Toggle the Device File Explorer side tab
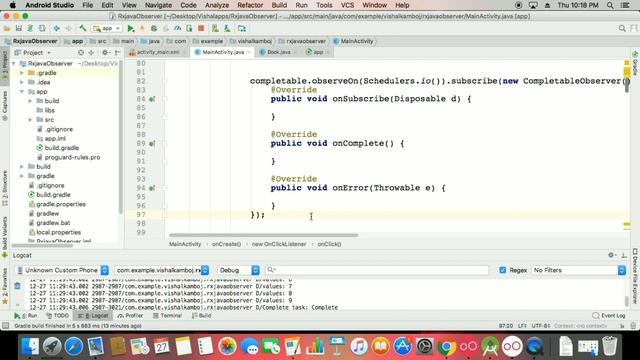640x360 pixels. click(635, 276)
